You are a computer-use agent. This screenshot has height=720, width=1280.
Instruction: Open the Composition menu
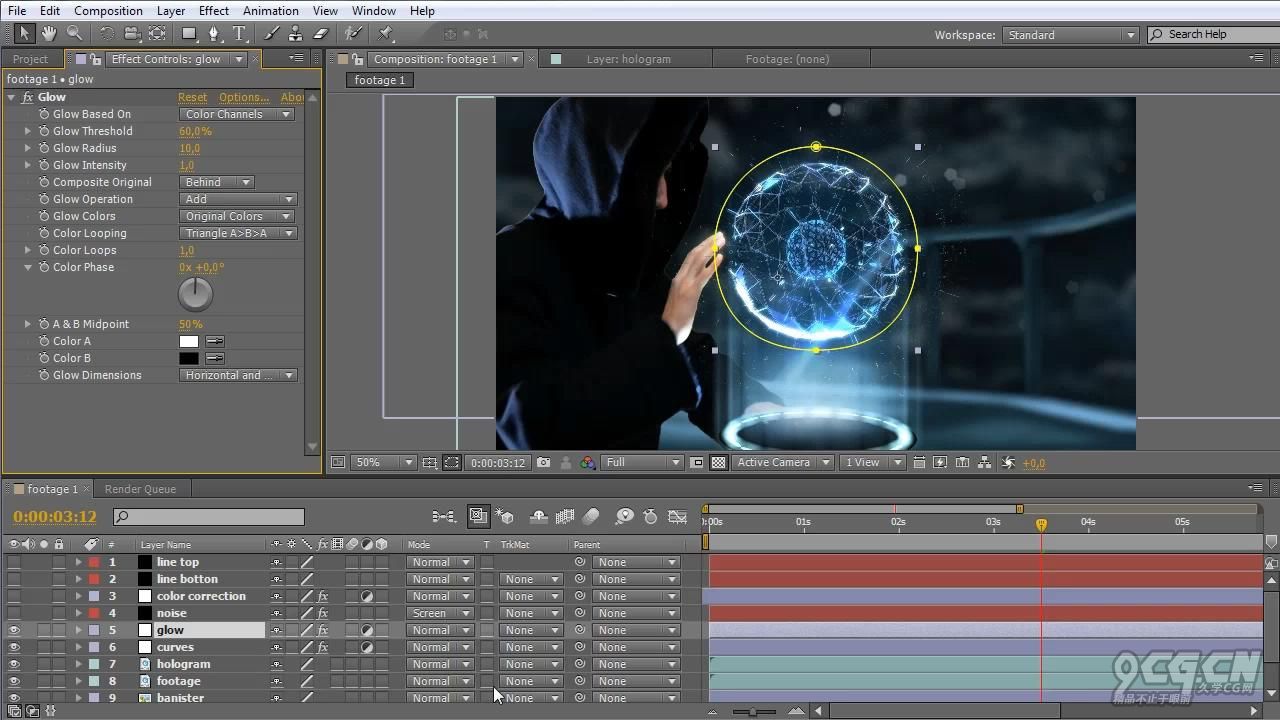click(x=108, y=11)
